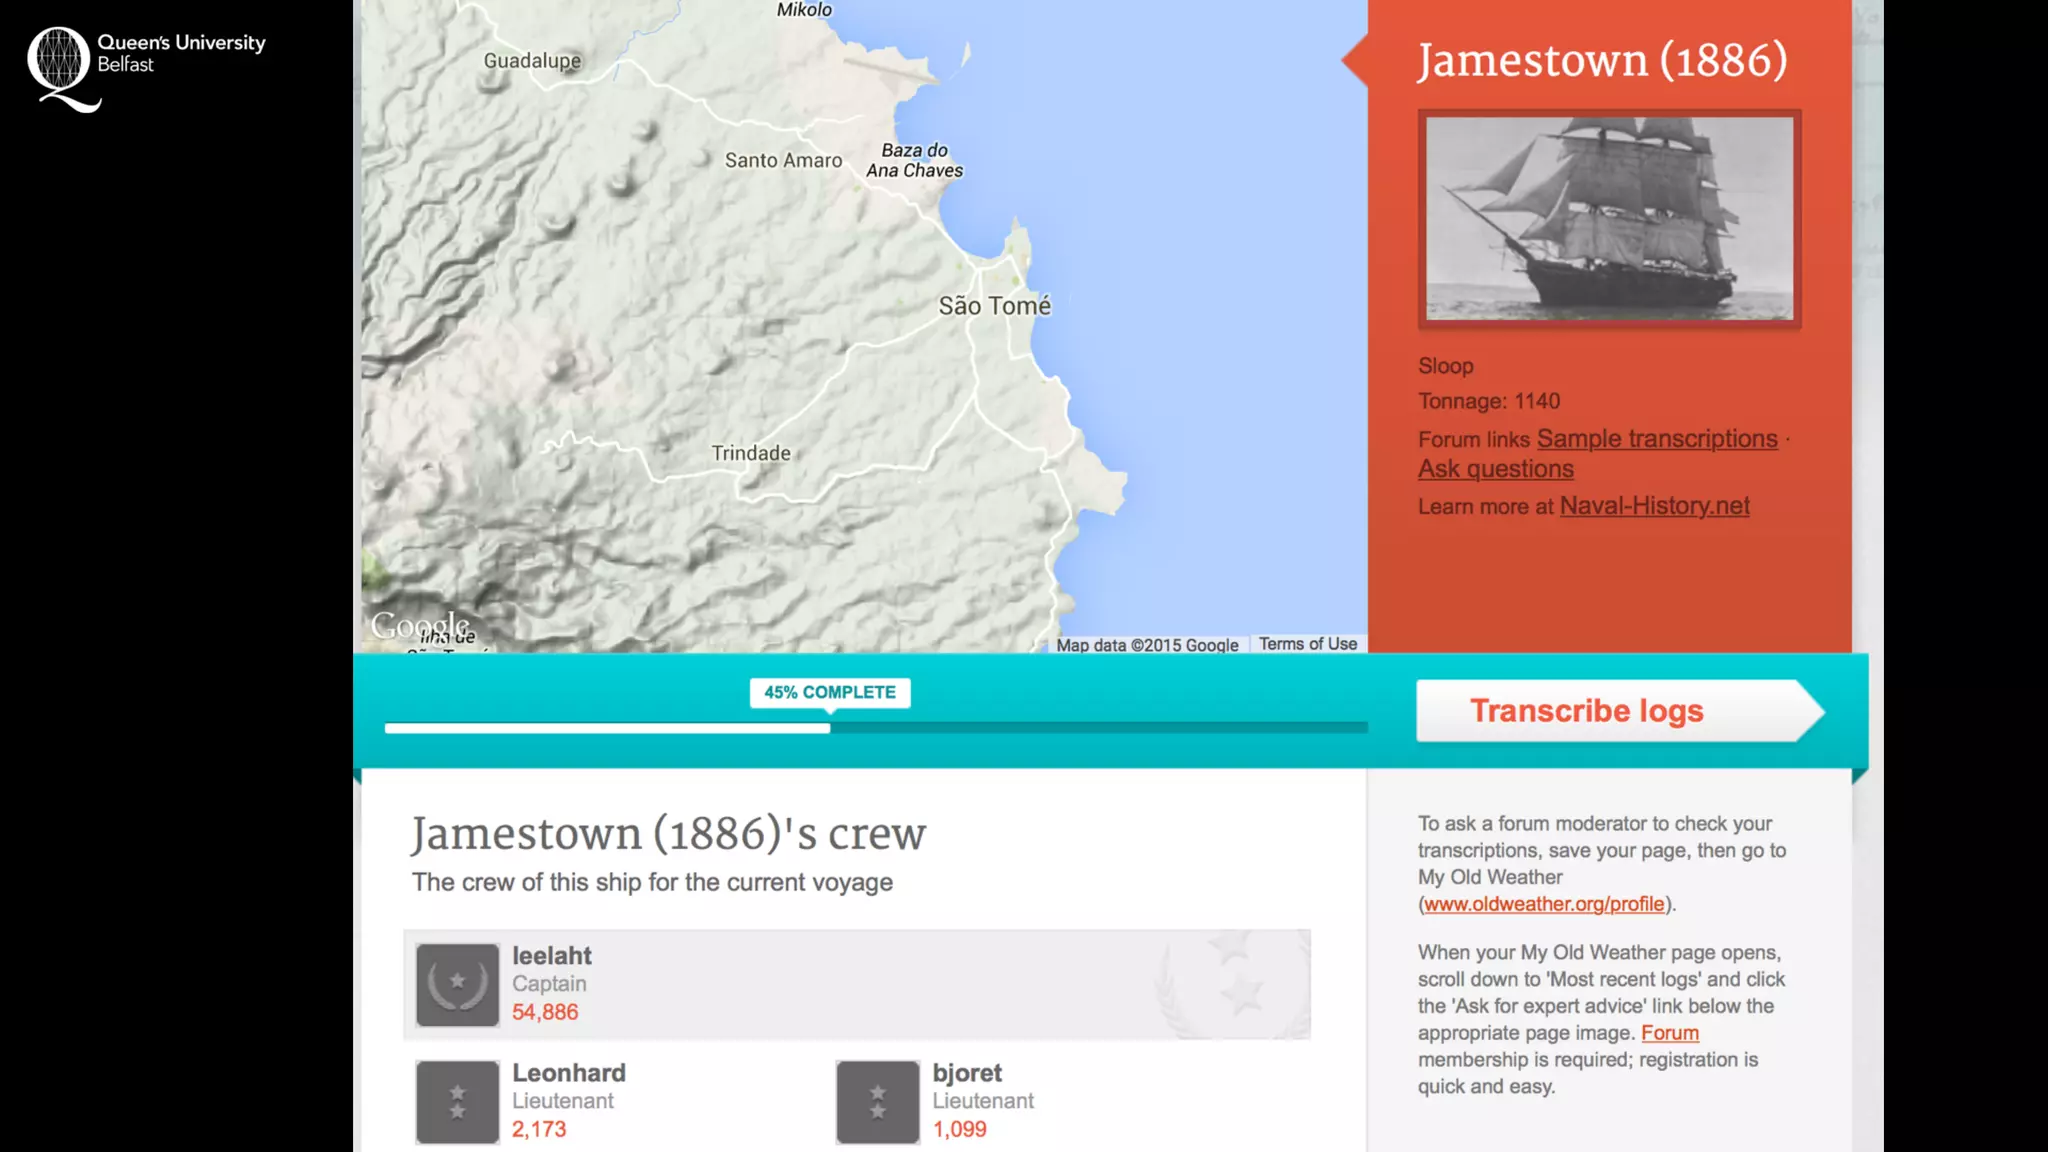The image size is (2048, 1152).
Task: Click leelaht's Captain rank badge icon
Action: pyautogui.click(x=457, y=984)
